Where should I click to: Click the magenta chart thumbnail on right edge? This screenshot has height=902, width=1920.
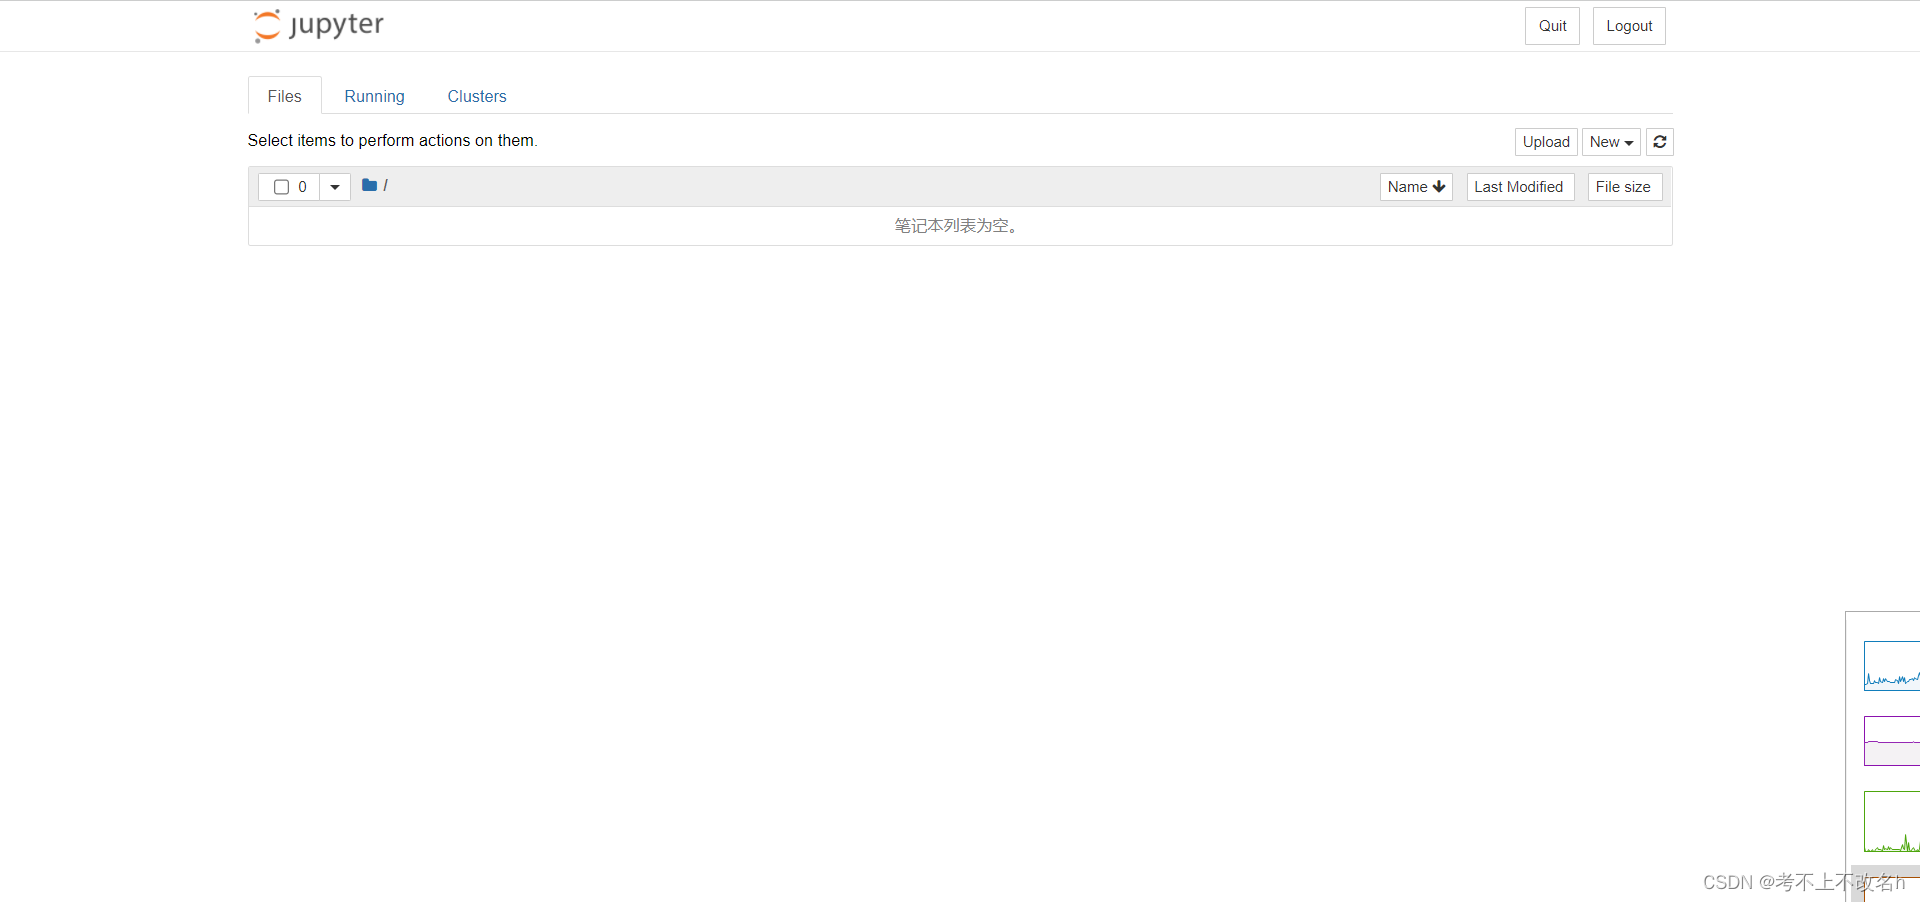pos(1893,741)
